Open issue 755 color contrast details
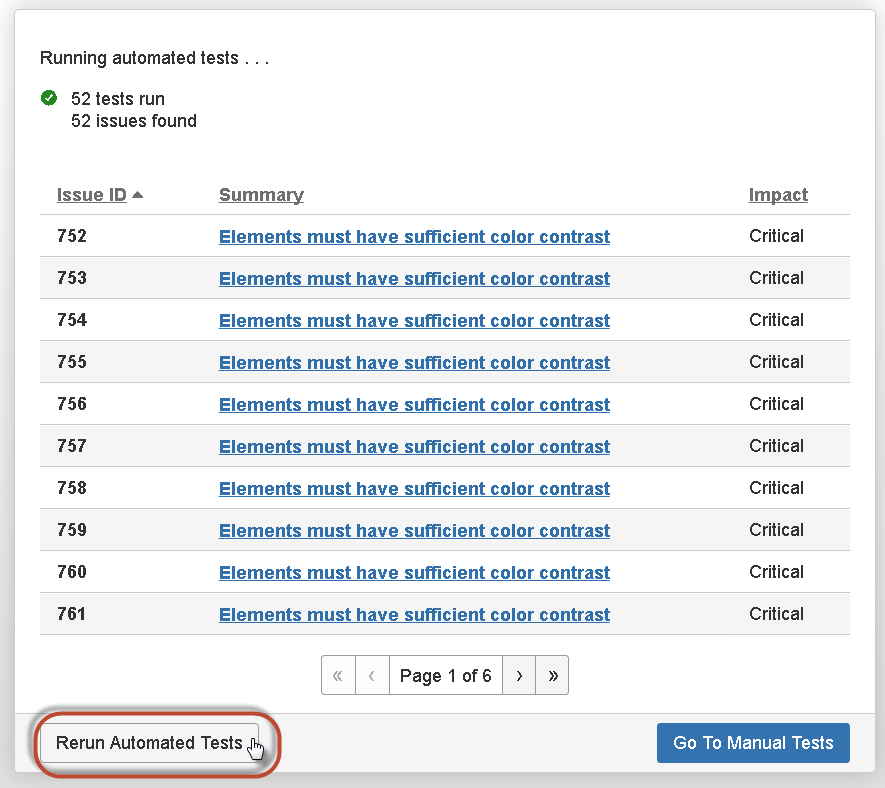This screenshot has width=885, height=788. [414, 362]
